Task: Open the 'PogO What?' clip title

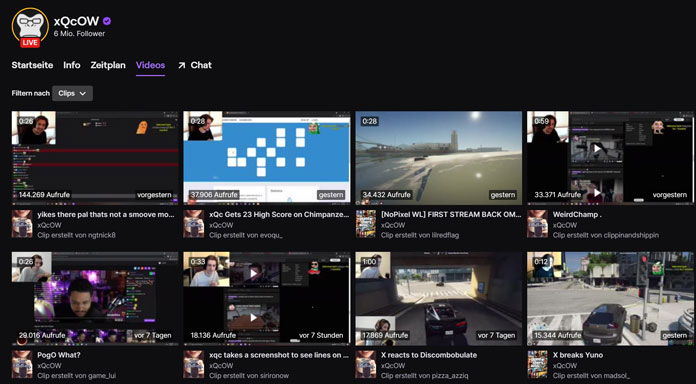Action: coord(59,355)
